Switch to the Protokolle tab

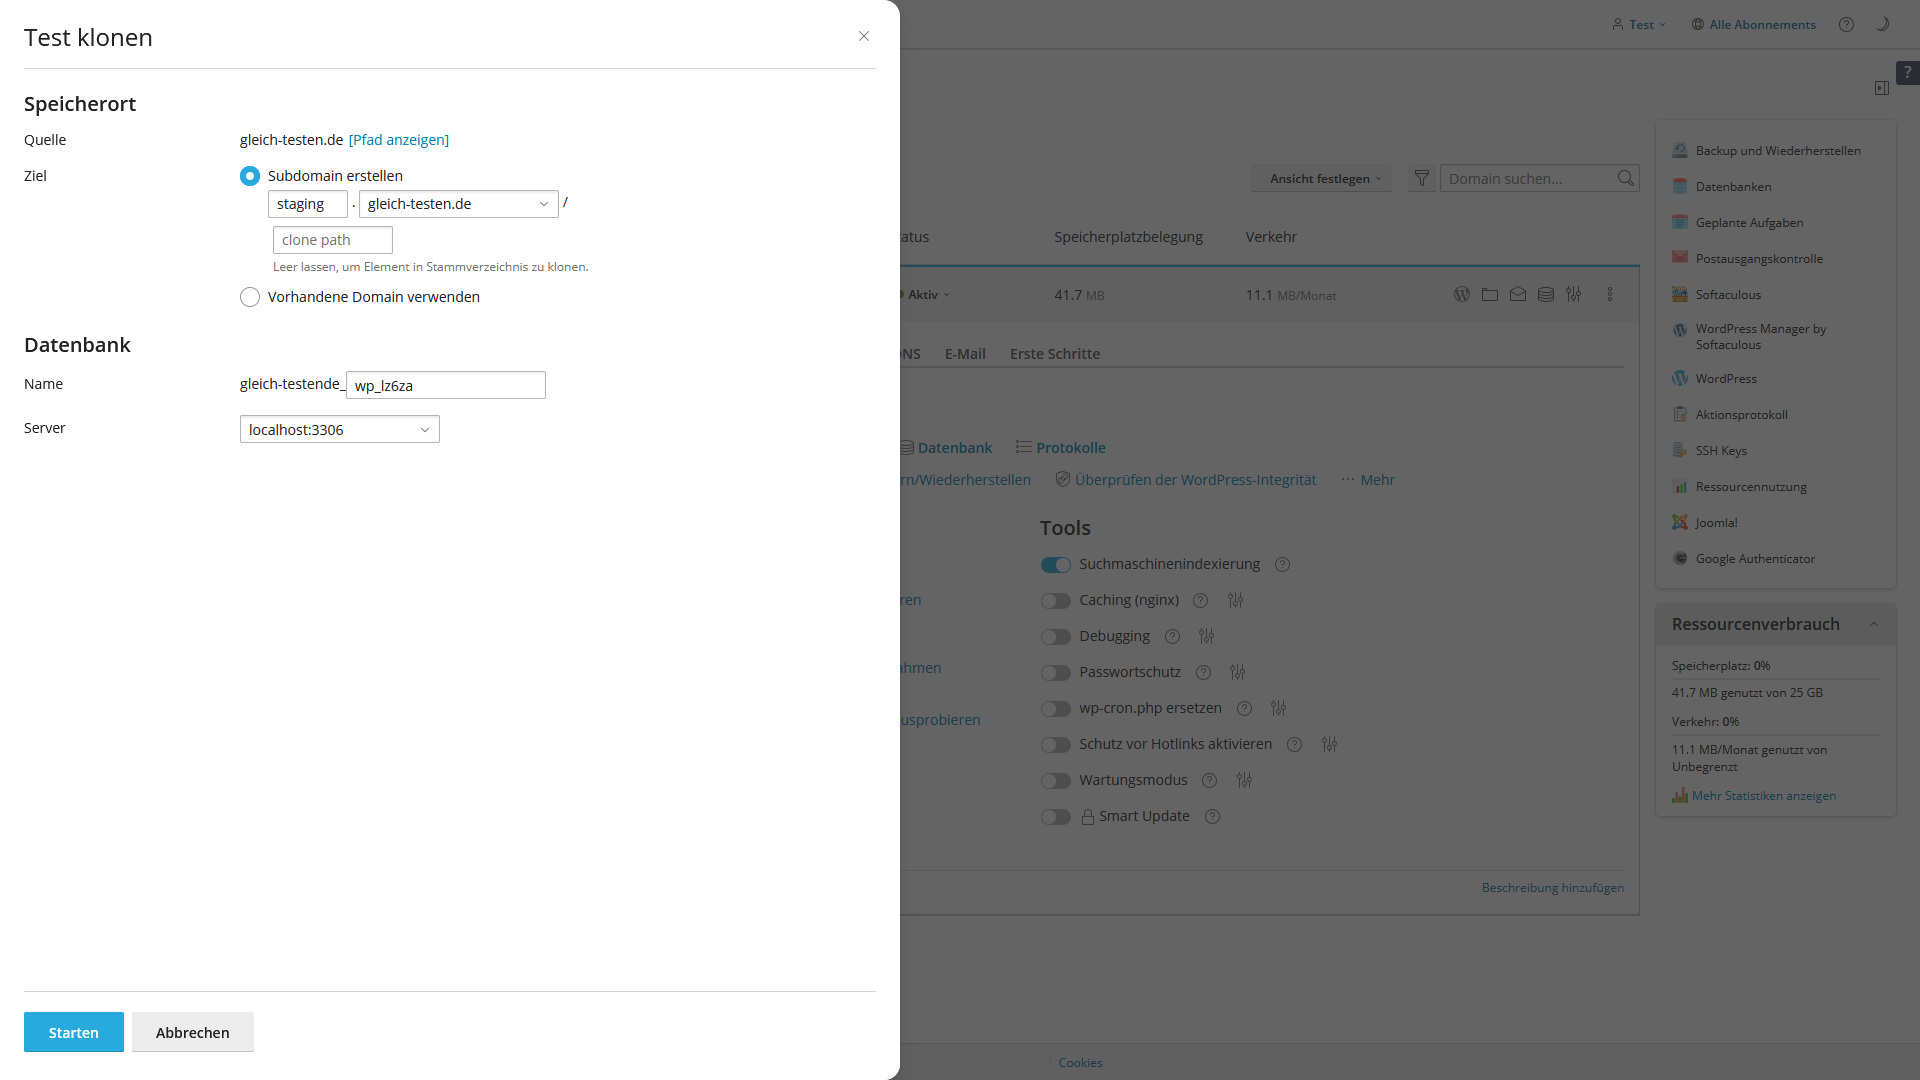pyautogui.click(x=1070, y=447)
